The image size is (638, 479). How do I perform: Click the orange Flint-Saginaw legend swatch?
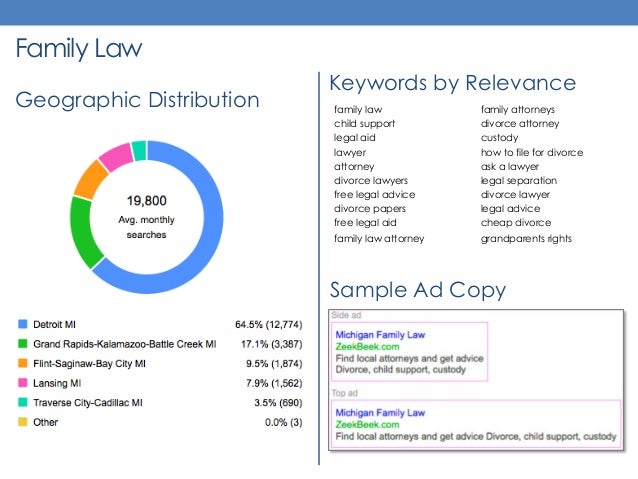pos(23,363)
